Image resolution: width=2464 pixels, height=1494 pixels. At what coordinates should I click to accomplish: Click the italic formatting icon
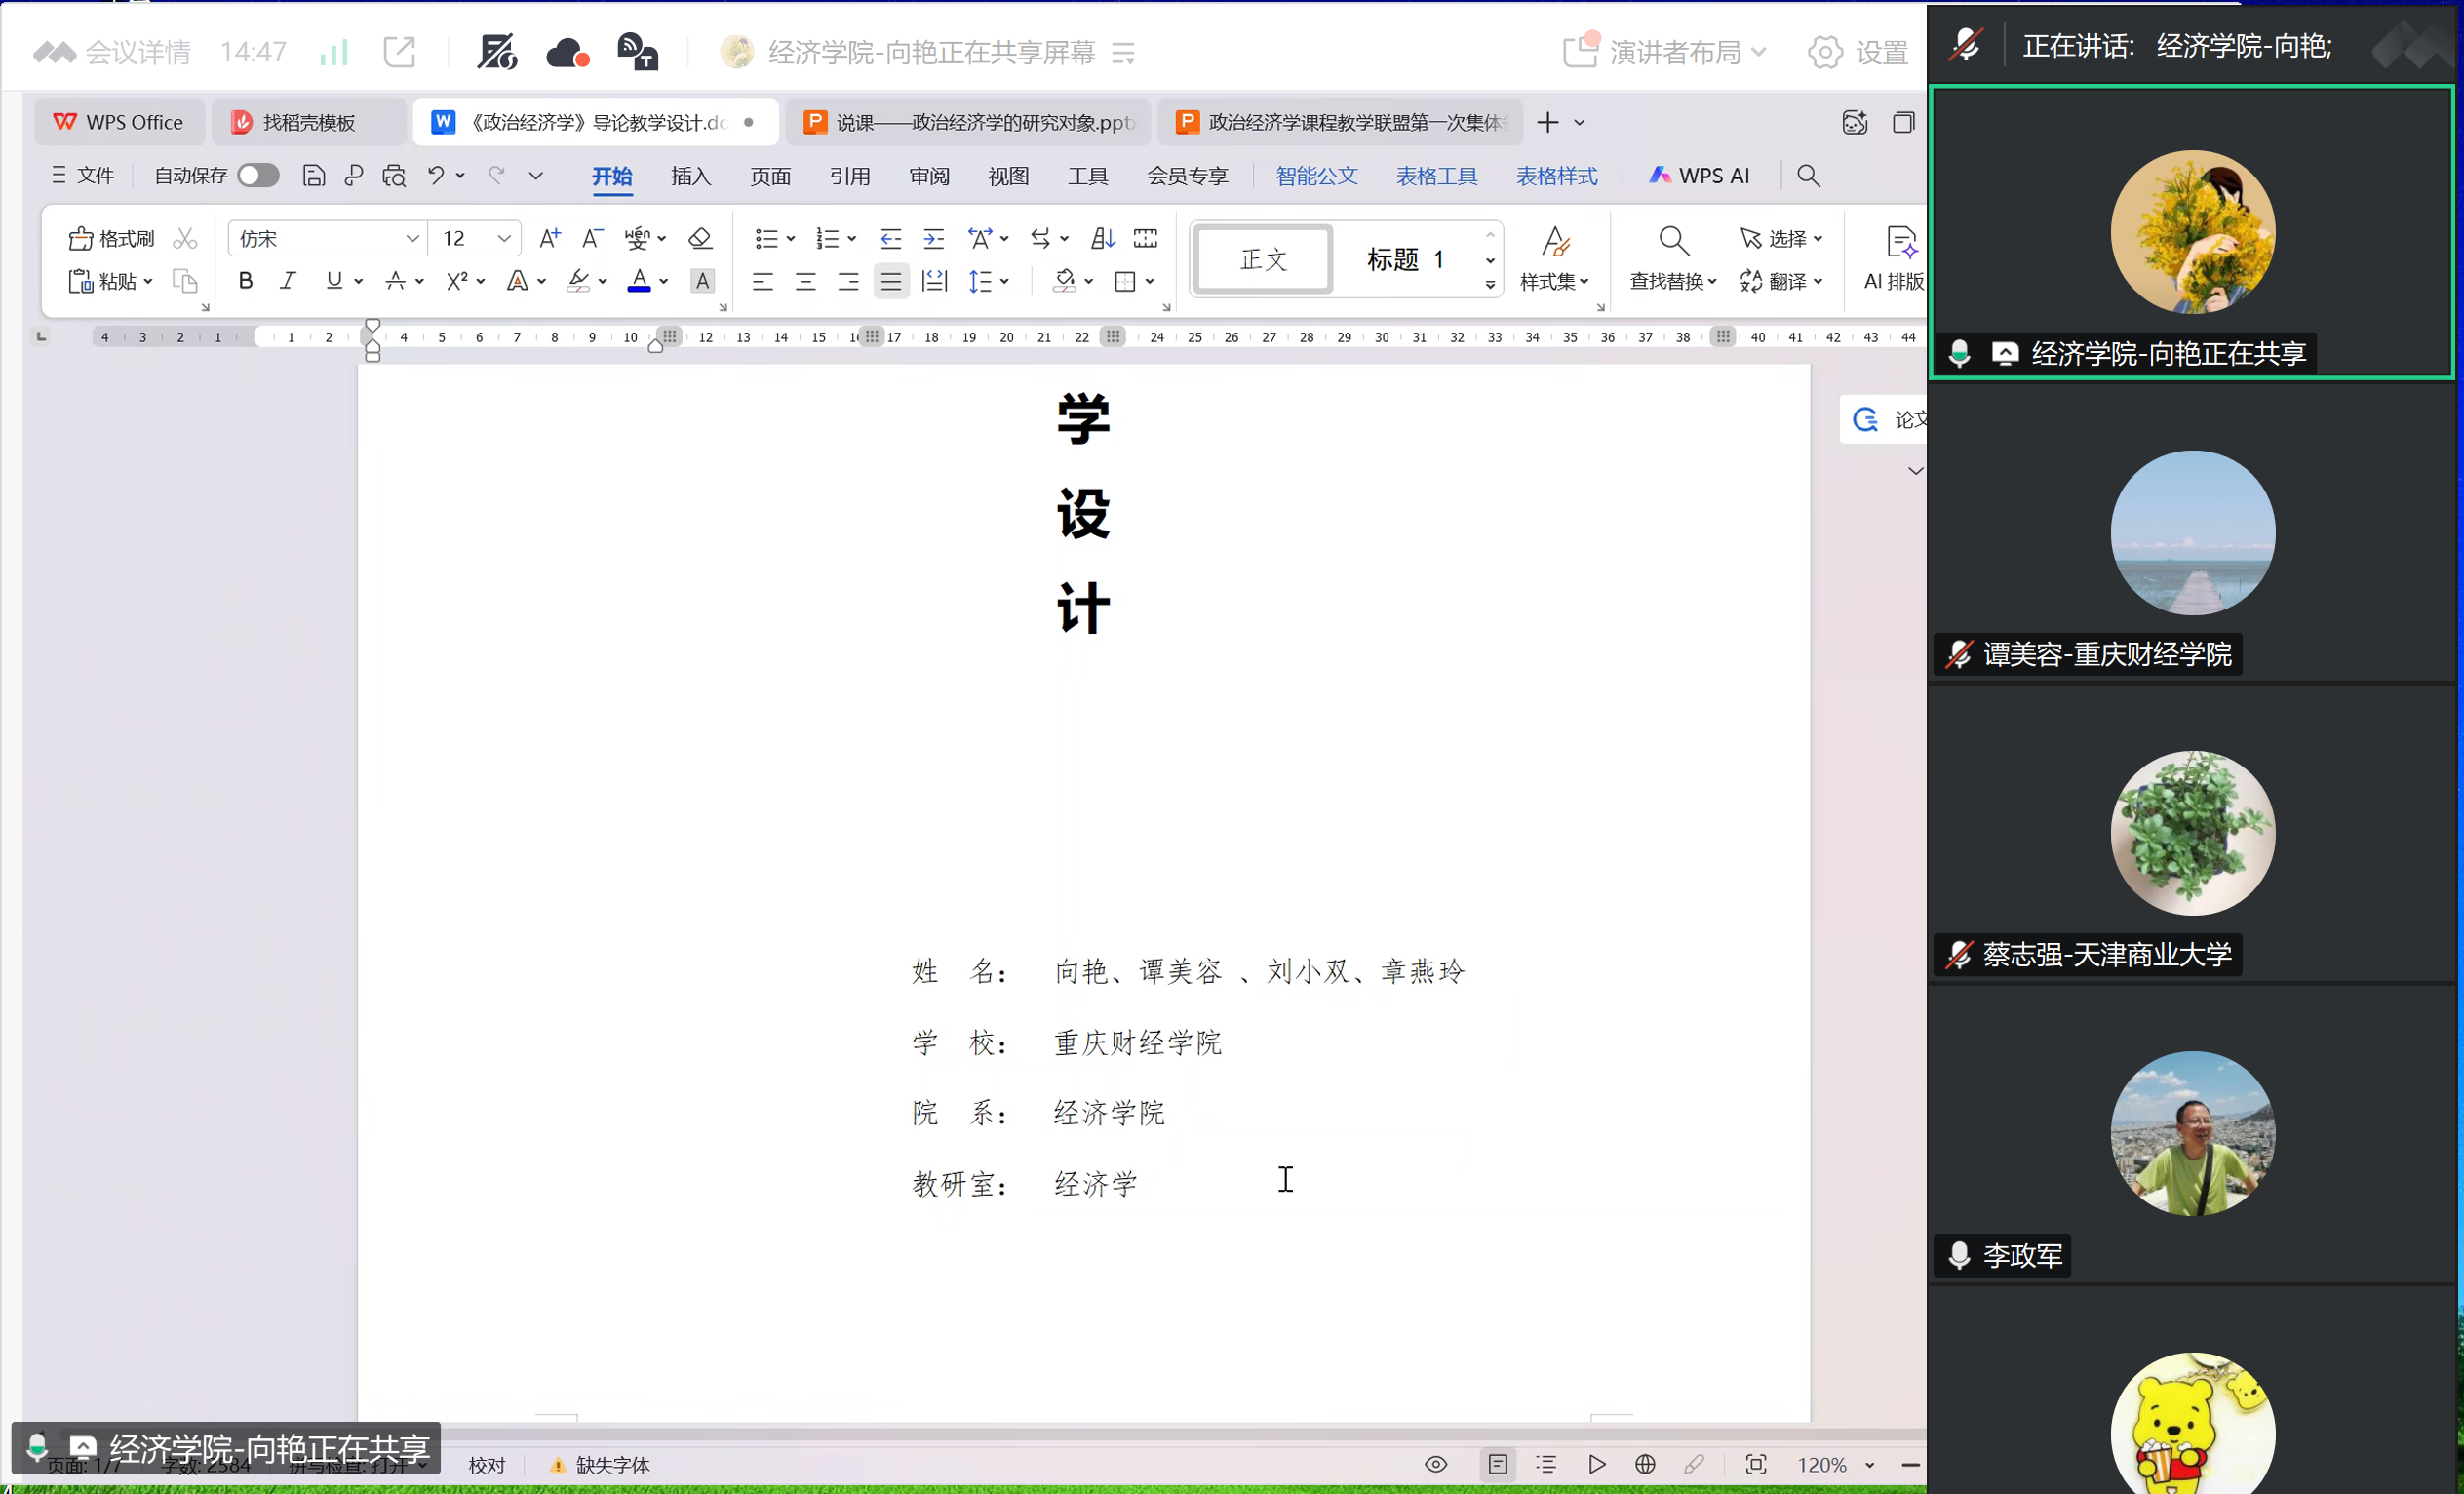click(x=288, y=281)
